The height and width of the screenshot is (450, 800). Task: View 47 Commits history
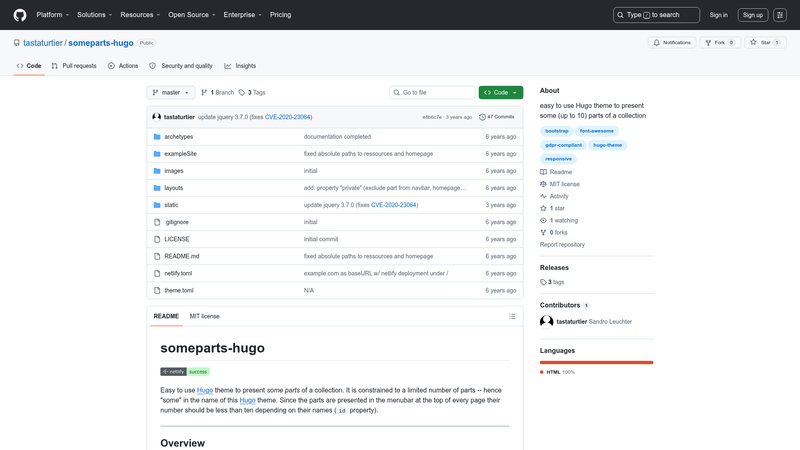pyautogui.click(x=496, y=117)
